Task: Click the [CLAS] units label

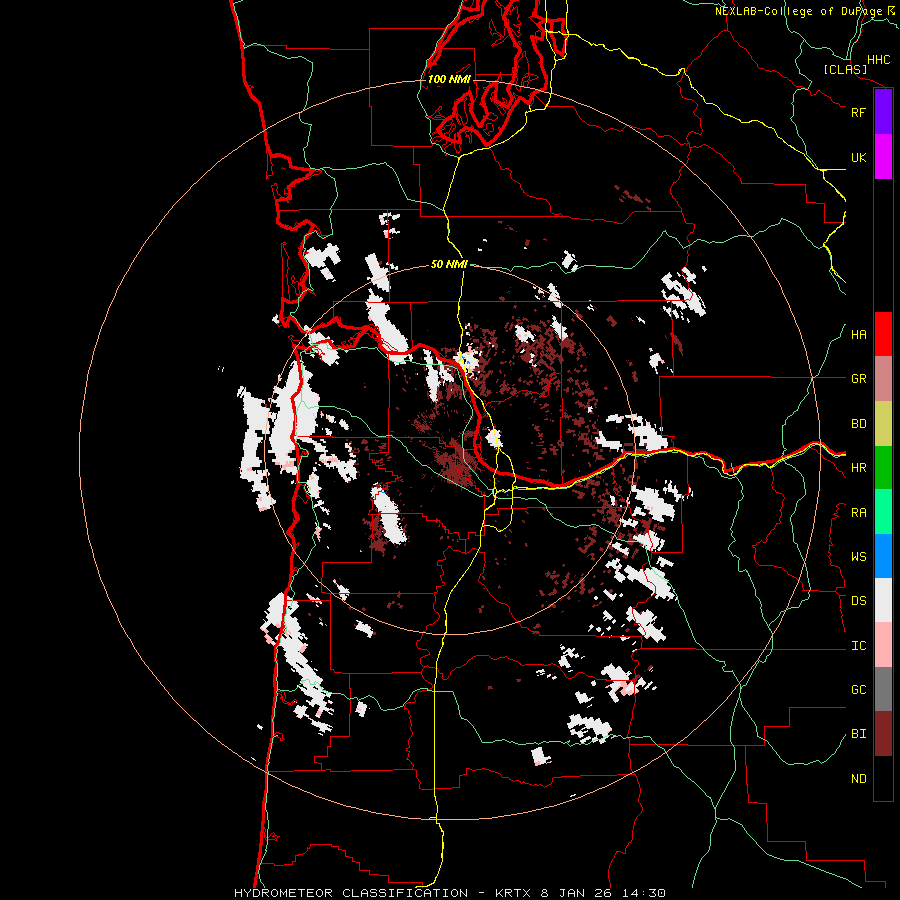Action: click(845, 69)
